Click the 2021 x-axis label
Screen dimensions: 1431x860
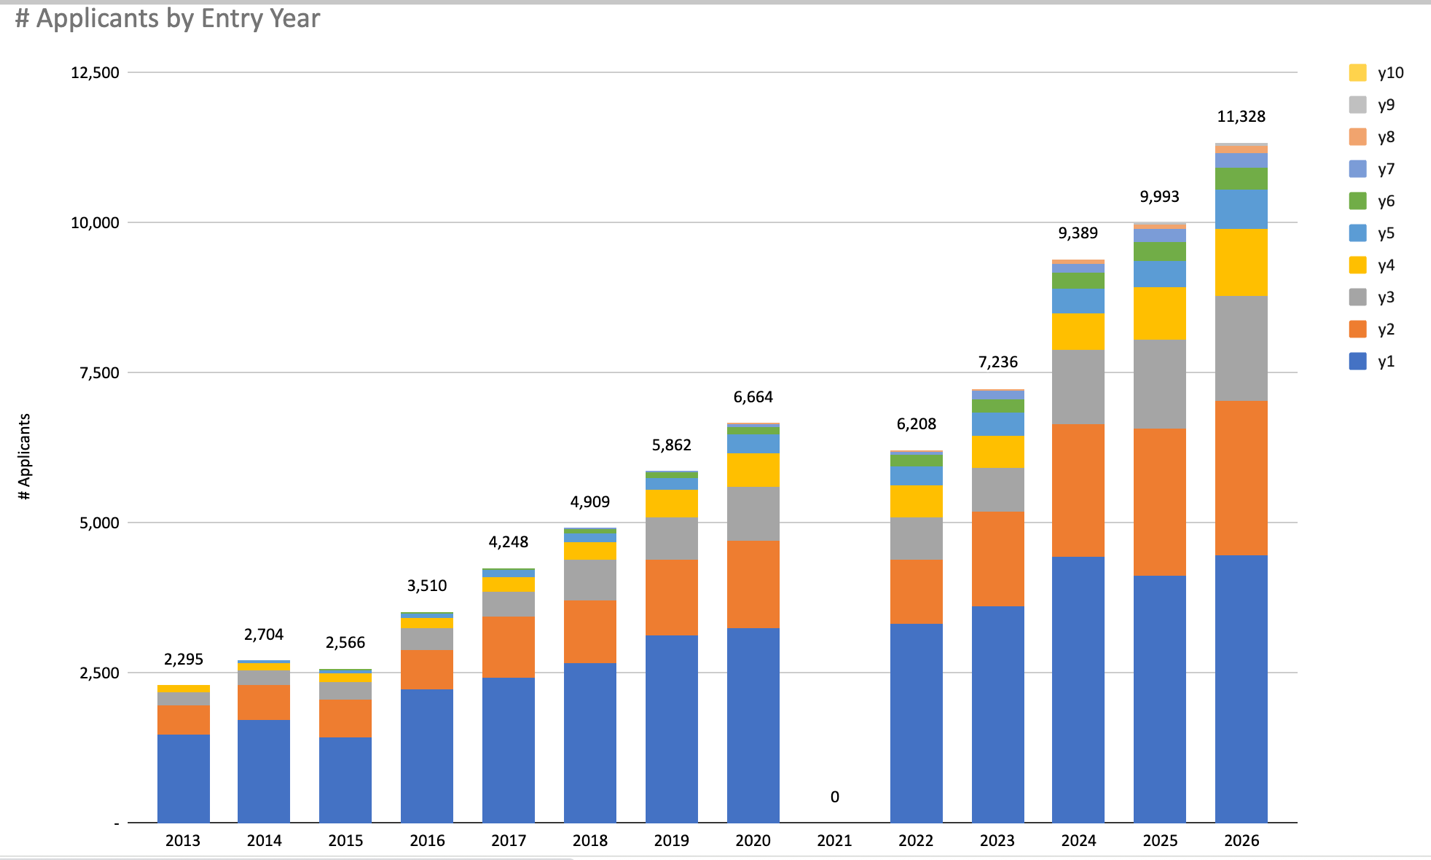coord(834,841)
